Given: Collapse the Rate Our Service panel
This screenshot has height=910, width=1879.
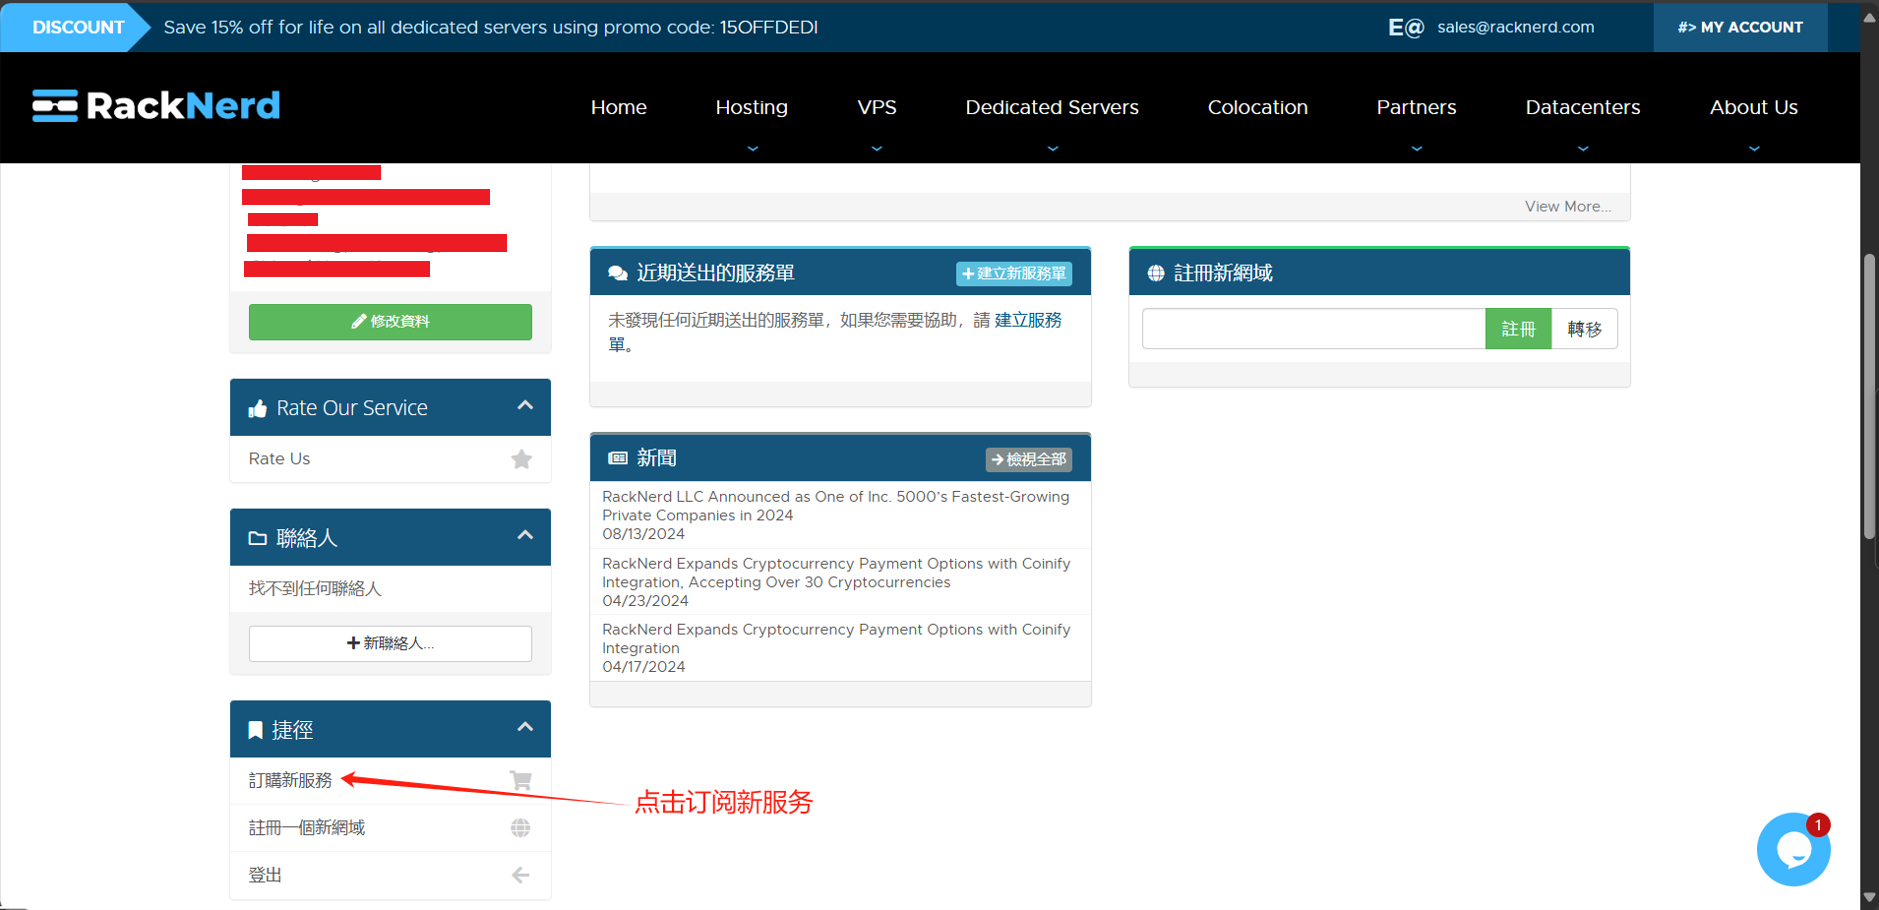Looking at the screenshot, I should 525,406.
